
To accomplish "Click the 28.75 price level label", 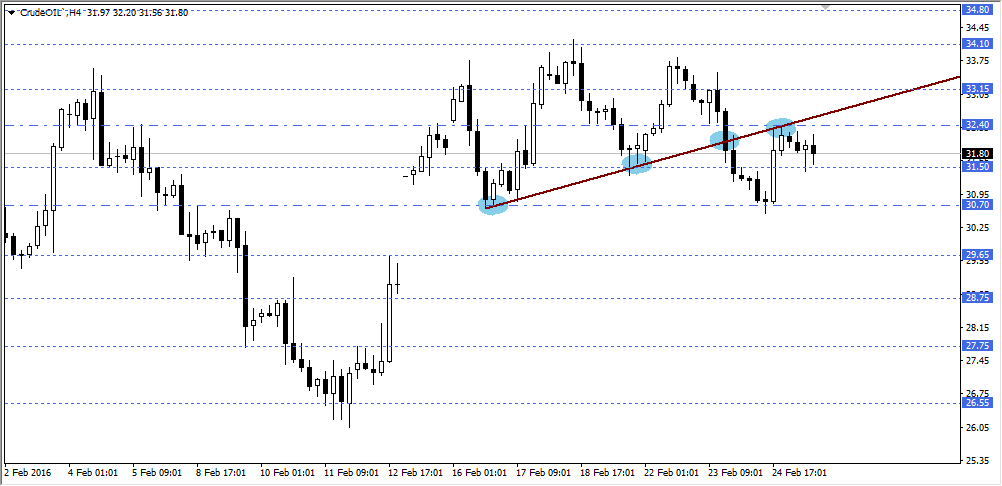I will pyautogui.click(x=976, y=298).
